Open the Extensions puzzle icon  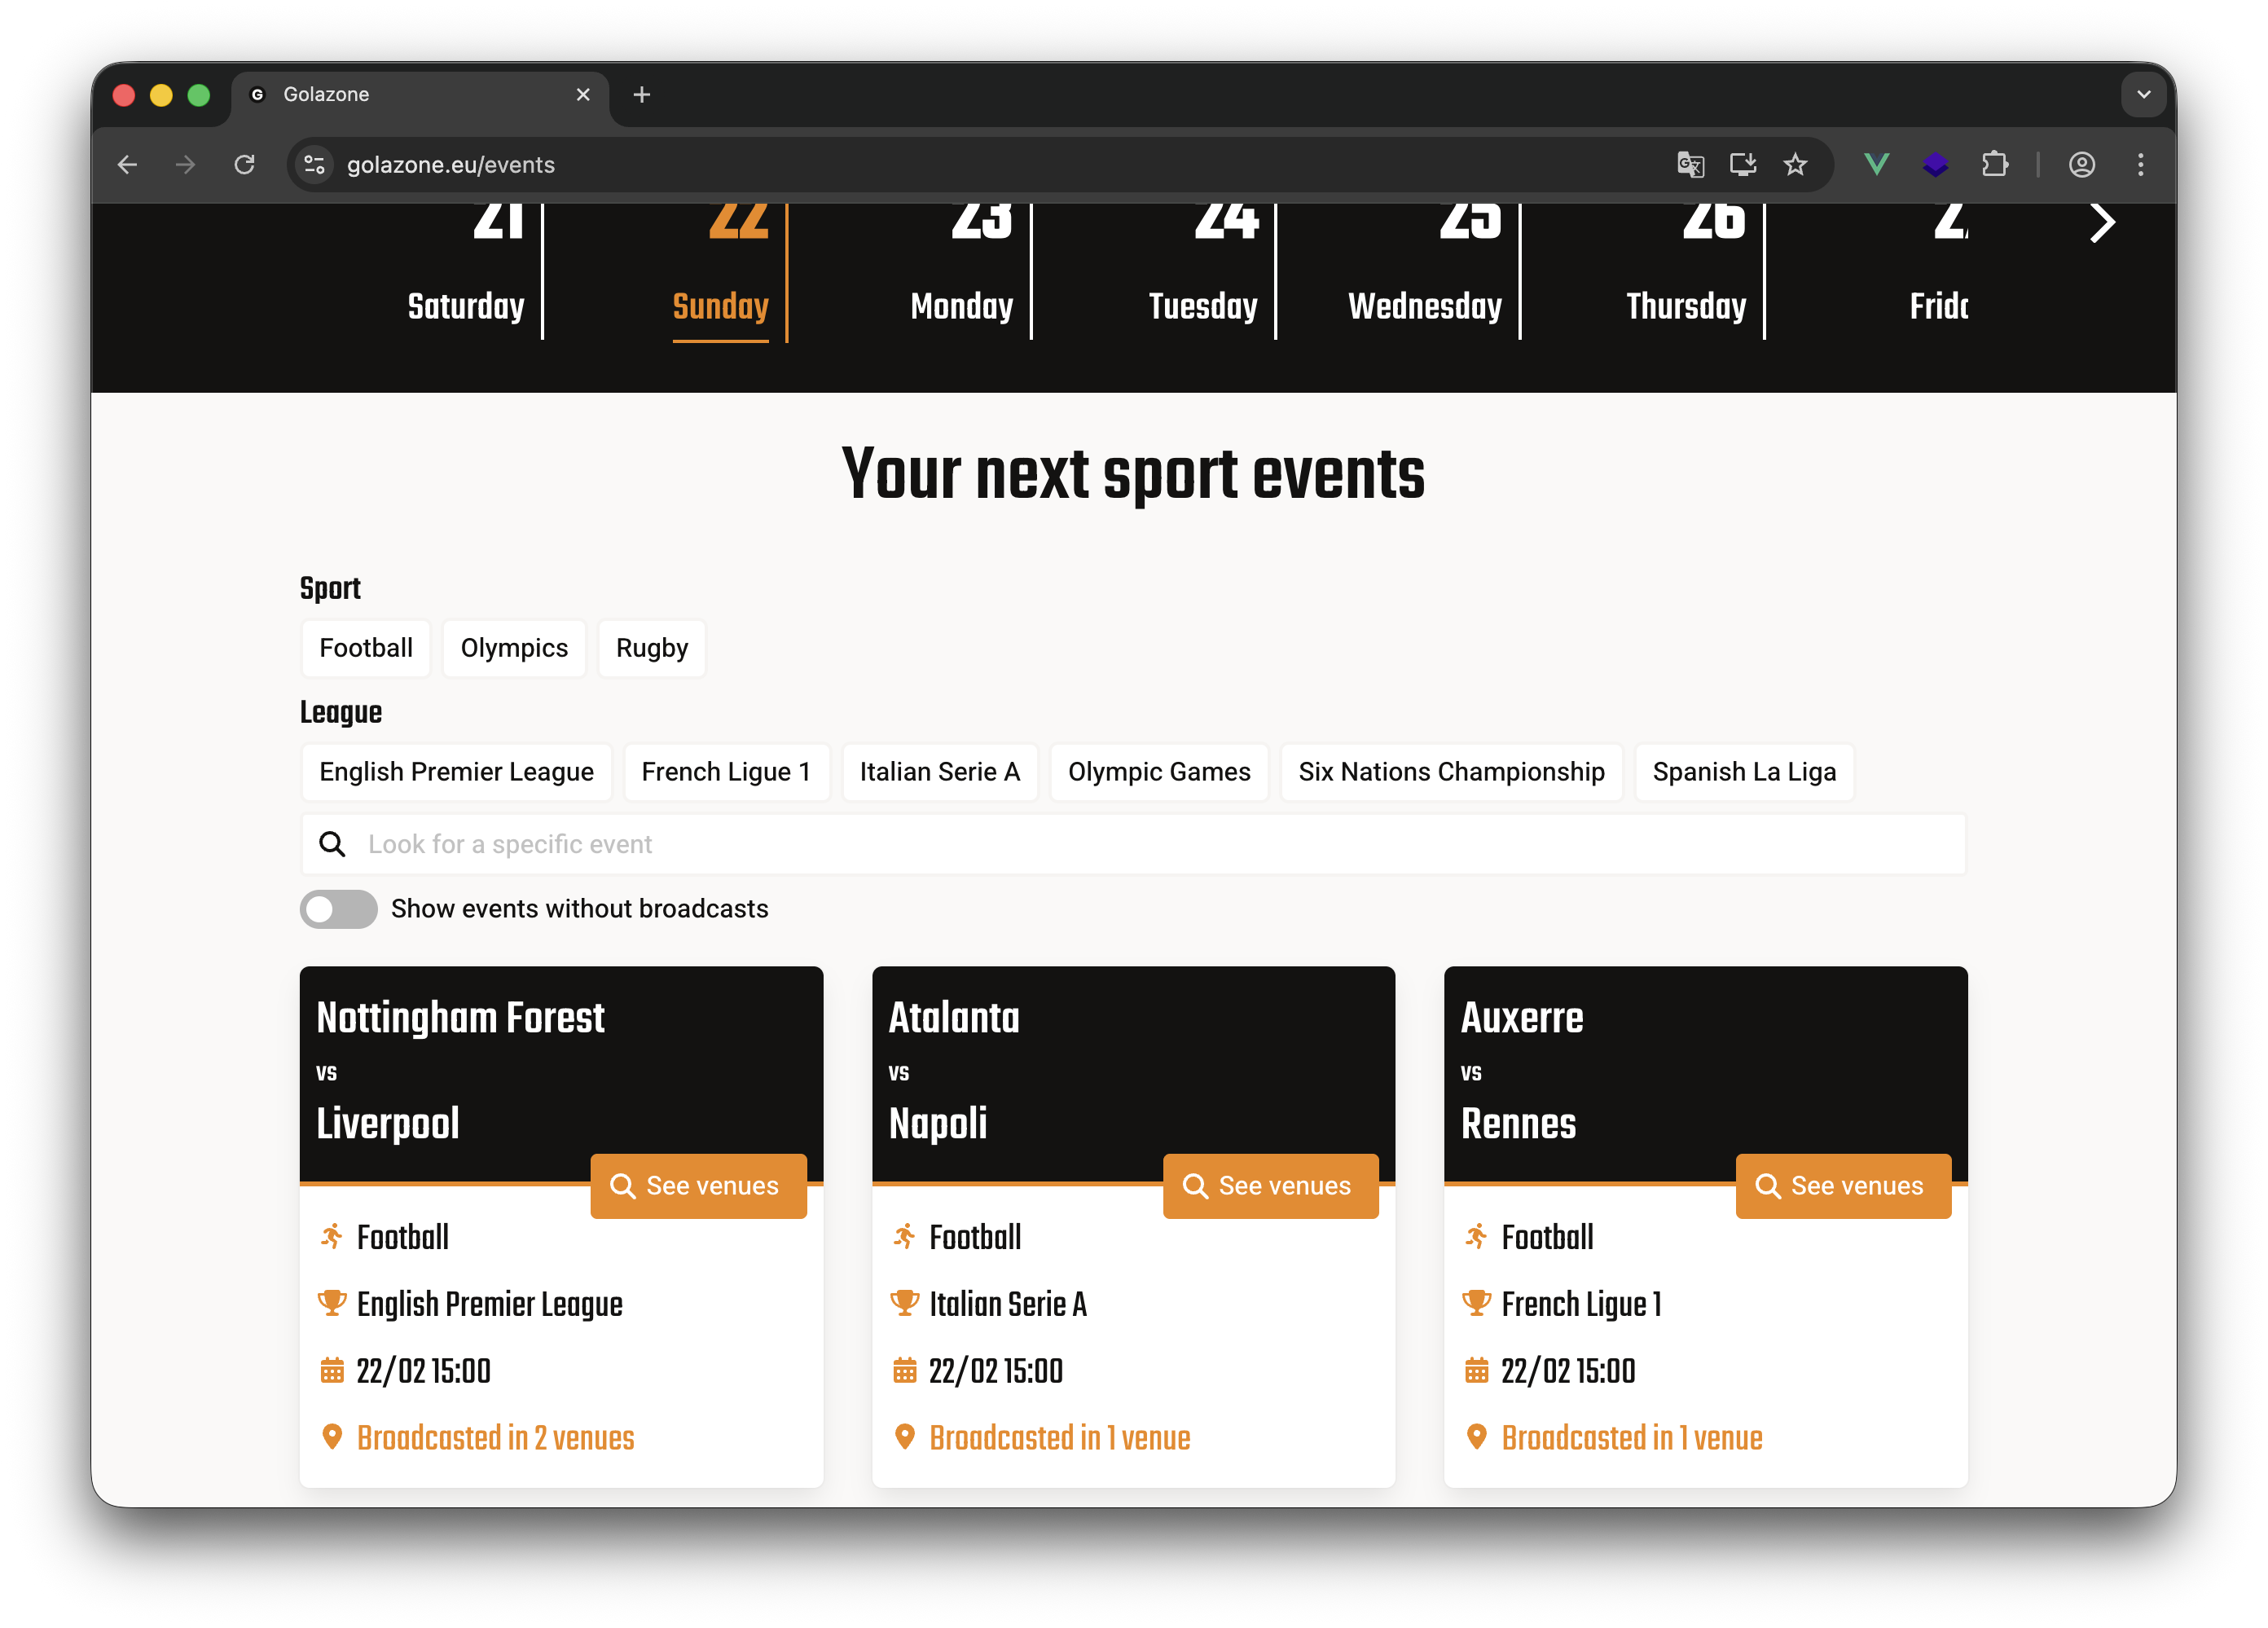[1995, 165]
